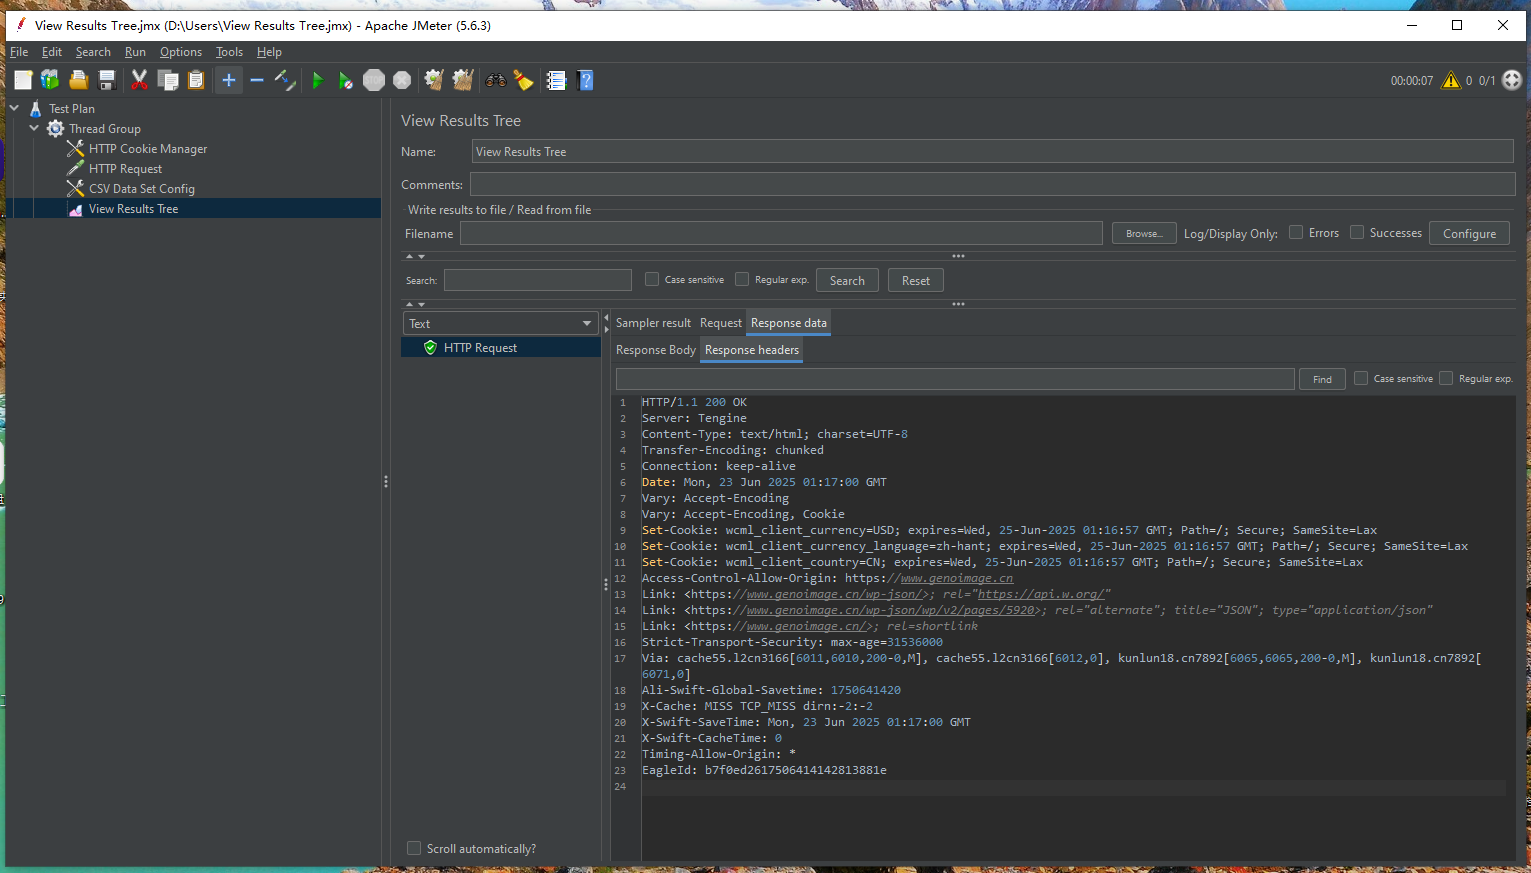1531x873 pixels.
Task: Enable the Errors only checkbox
Action: [x=1296, y=232]
